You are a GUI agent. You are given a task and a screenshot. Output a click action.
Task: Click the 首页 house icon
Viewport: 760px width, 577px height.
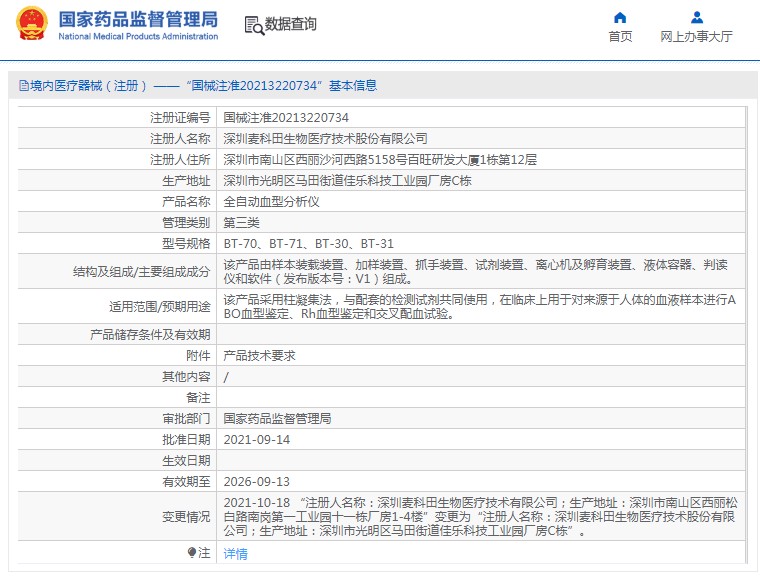[620, 17]
